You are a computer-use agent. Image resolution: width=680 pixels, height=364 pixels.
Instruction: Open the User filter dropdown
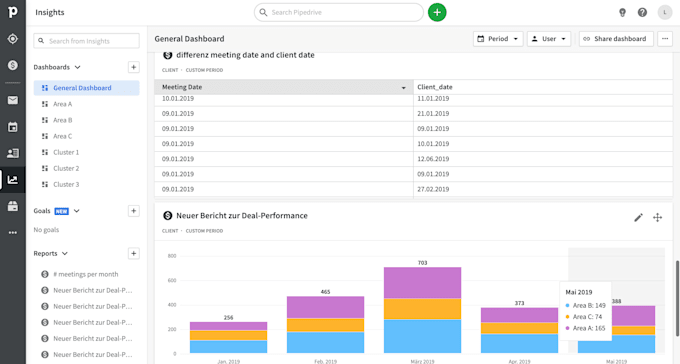[549, 39]
